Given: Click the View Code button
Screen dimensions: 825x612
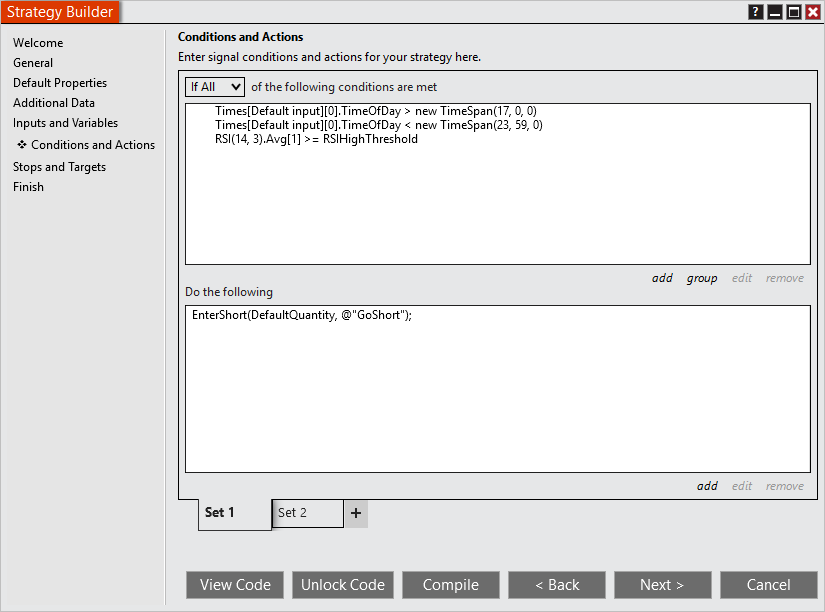Looking at the screenshot, I should tap(234, 585).
